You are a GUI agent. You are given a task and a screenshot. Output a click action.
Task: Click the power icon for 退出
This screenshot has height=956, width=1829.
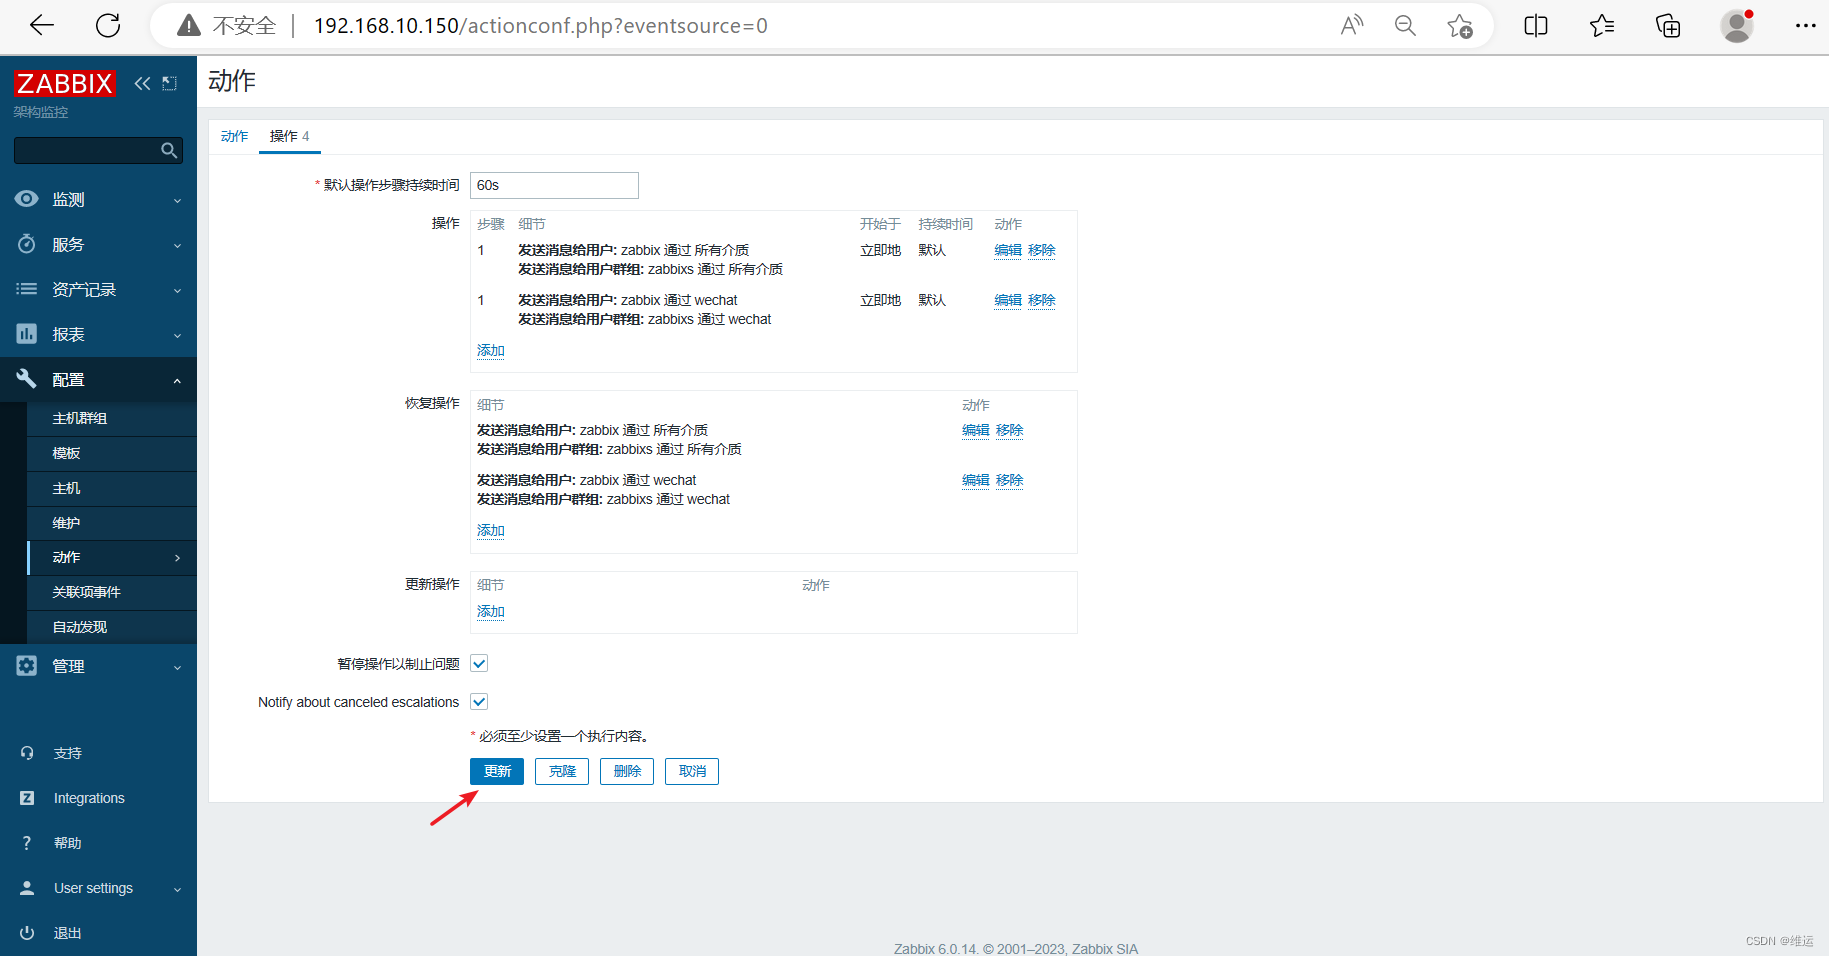[27, 933]
